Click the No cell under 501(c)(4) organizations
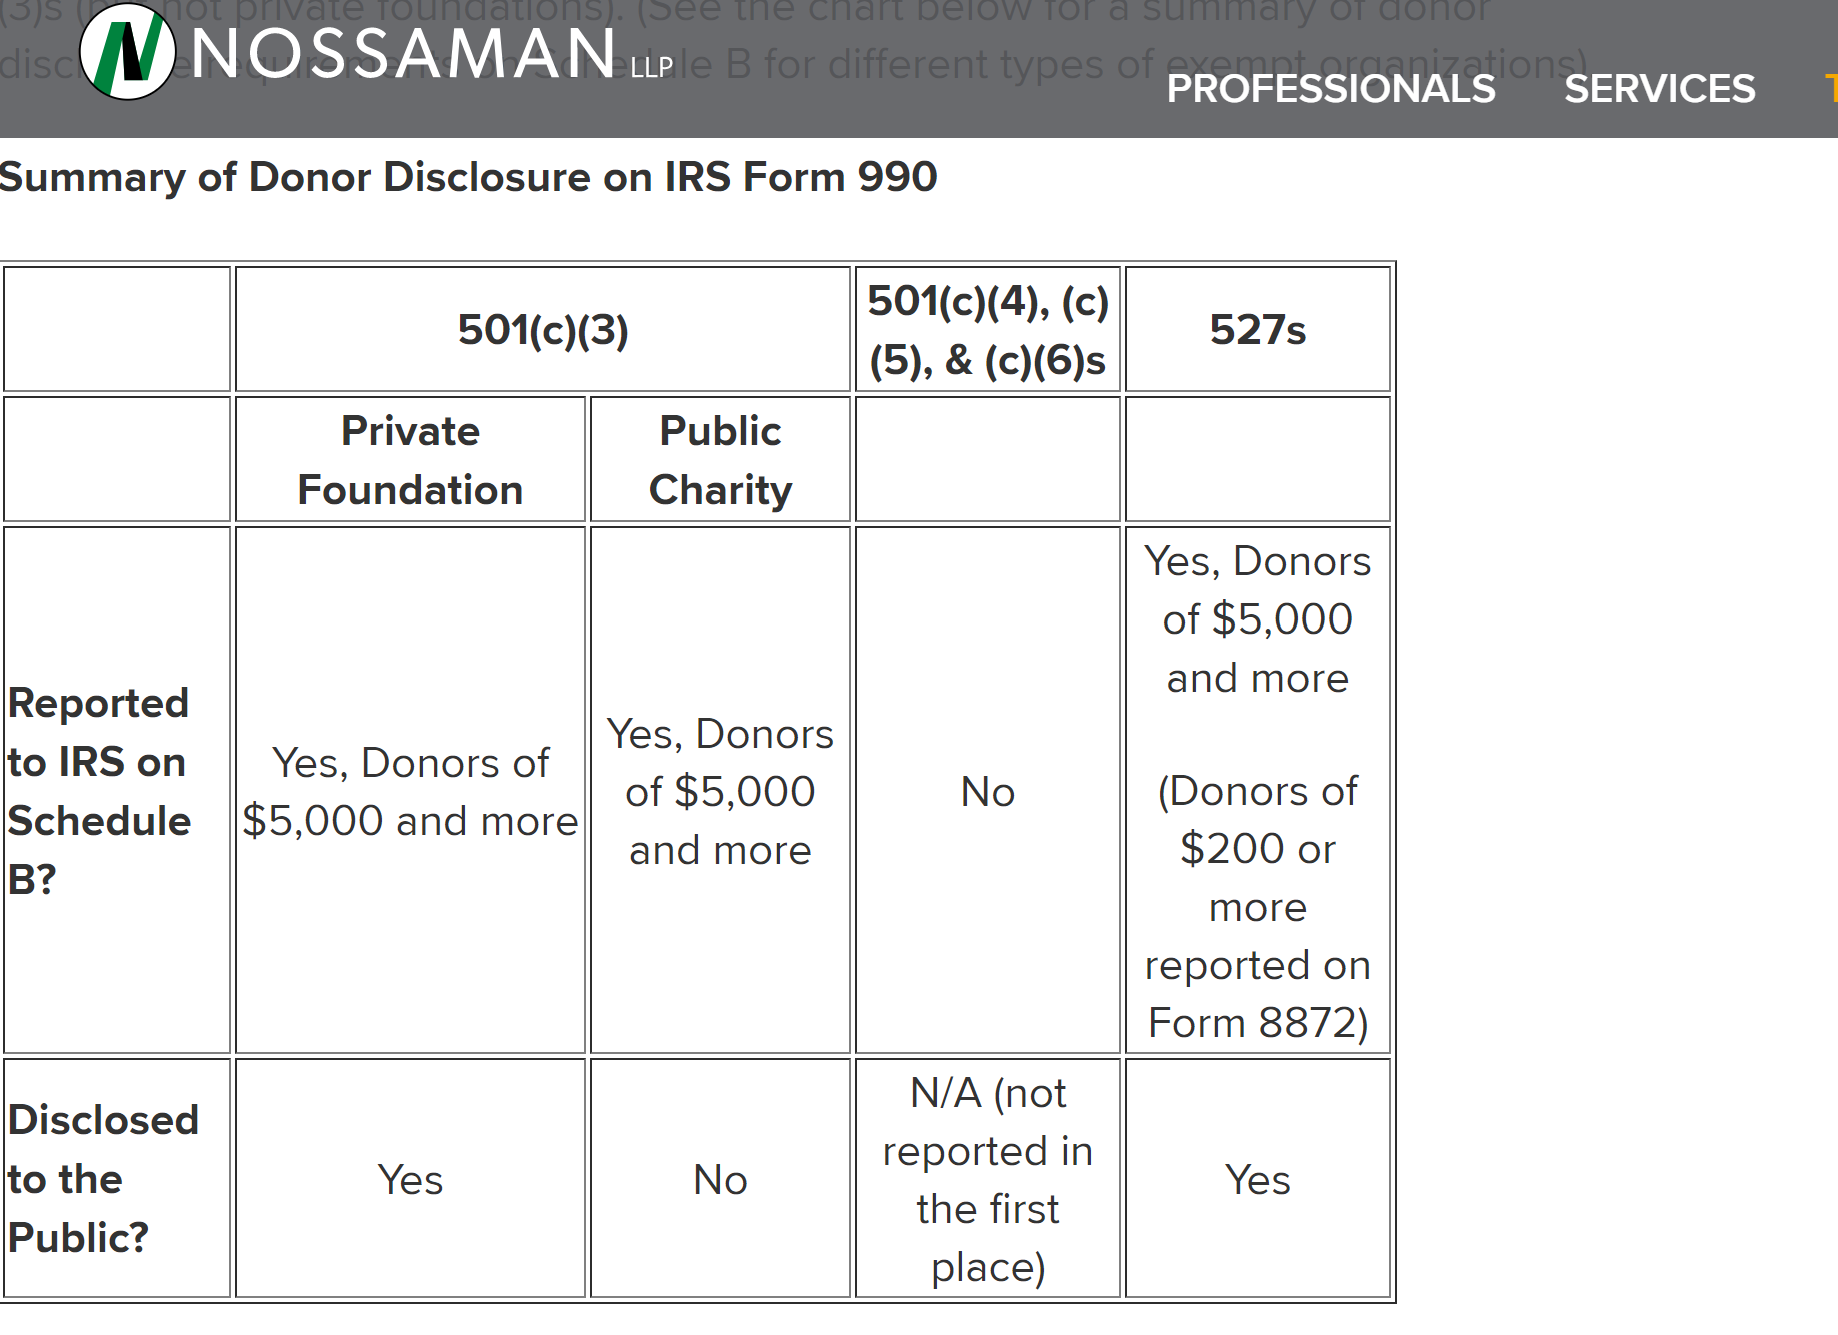This screenshot has width=1838, height=1335. pyautogui.click(x=987, y=791)
